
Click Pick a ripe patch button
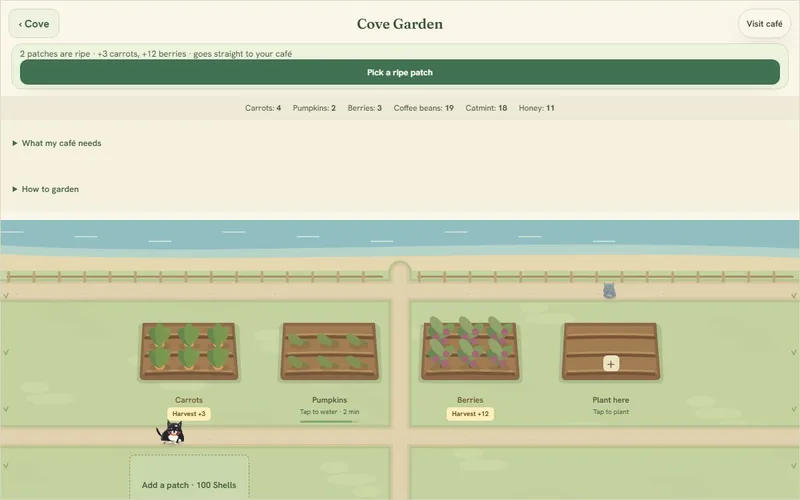pos(399,72)
